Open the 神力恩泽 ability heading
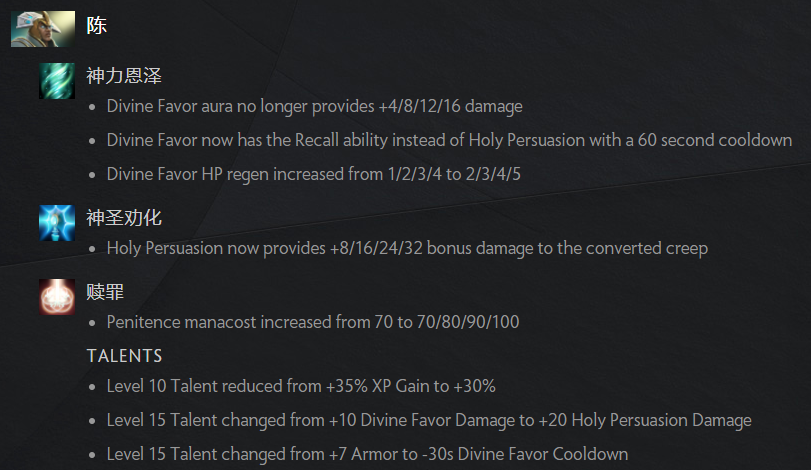The image size is (811, 470). tap(124, 75)
